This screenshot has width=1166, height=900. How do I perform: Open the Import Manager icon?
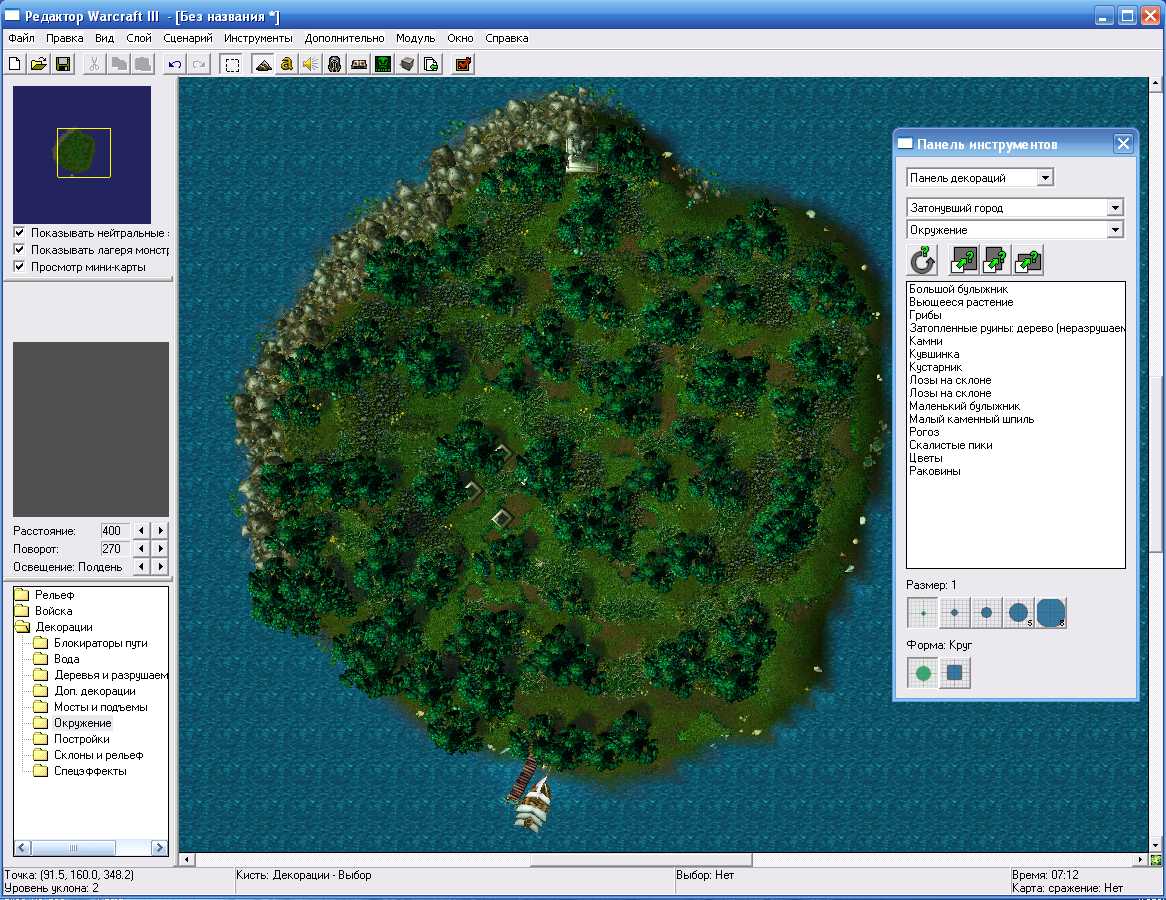click(x=431, y=65)
